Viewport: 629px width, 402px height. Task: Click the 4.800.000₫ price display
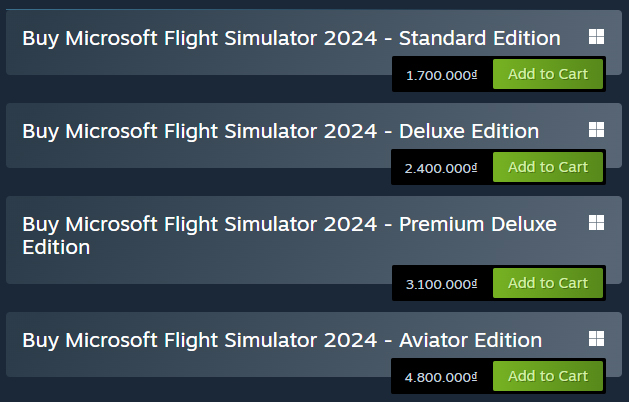(x=441, y=377)
